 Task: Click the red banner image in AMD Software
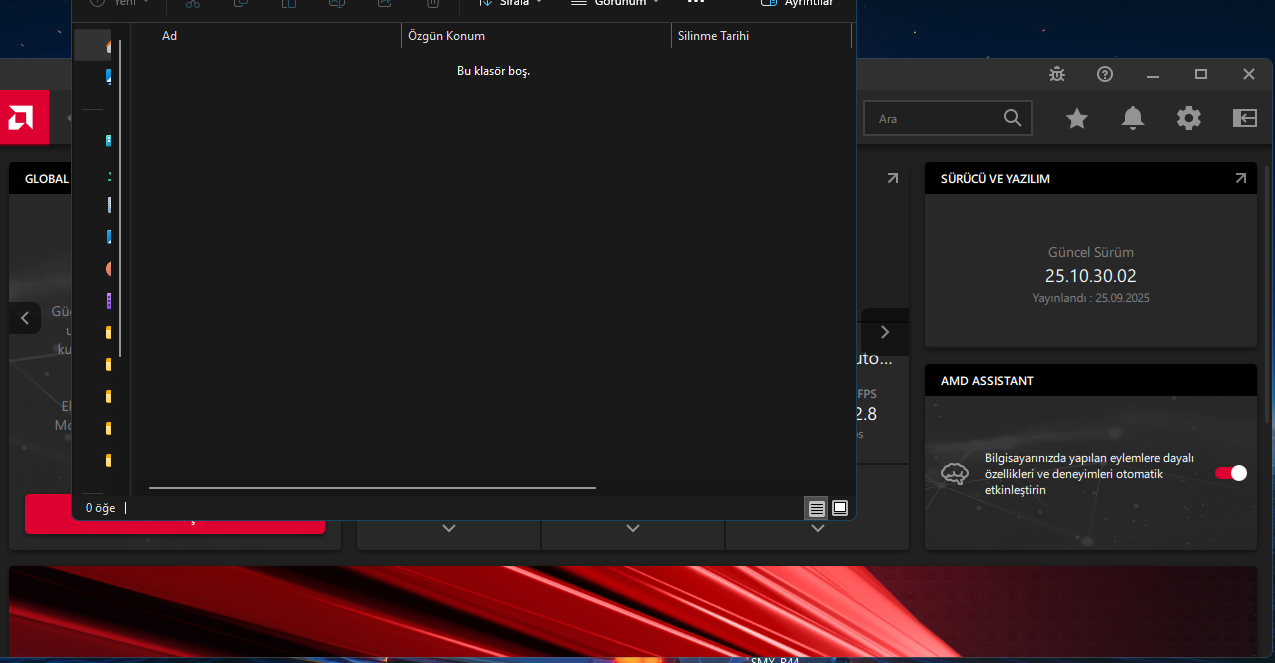tap(633, 611)
